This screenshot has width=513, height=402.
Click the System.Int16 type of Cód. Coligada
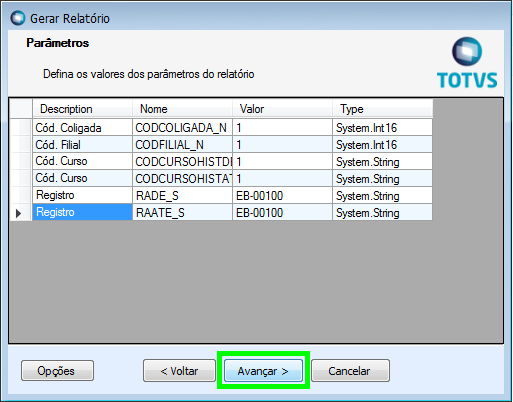pos(383,128)
